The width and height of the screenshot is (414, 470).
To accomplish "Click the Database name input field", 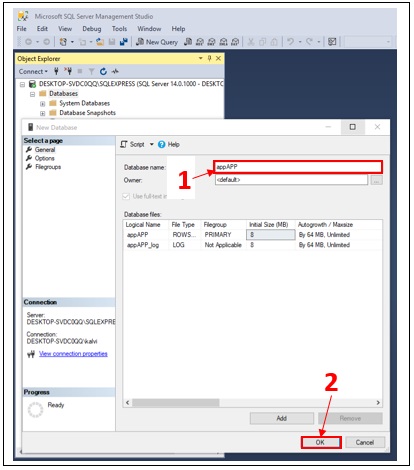I will coord(298,167).
